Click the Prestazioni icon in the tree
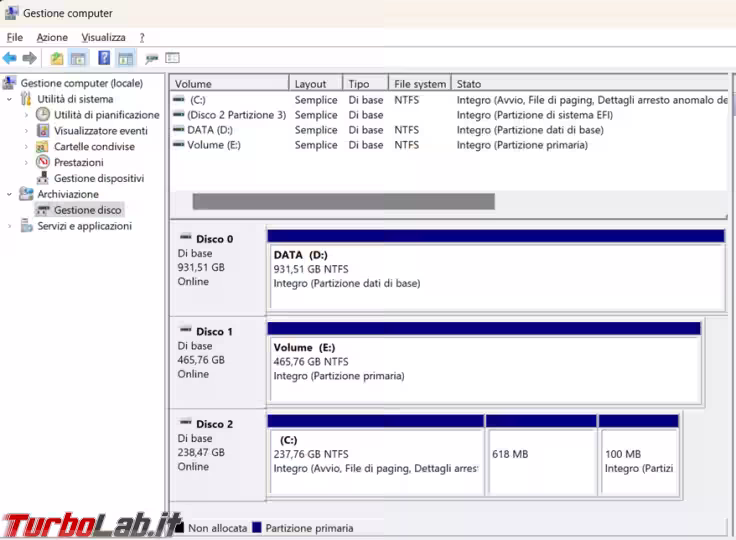Image resolution: width=736 pixels, height=540 pixels. coord(43,162)
